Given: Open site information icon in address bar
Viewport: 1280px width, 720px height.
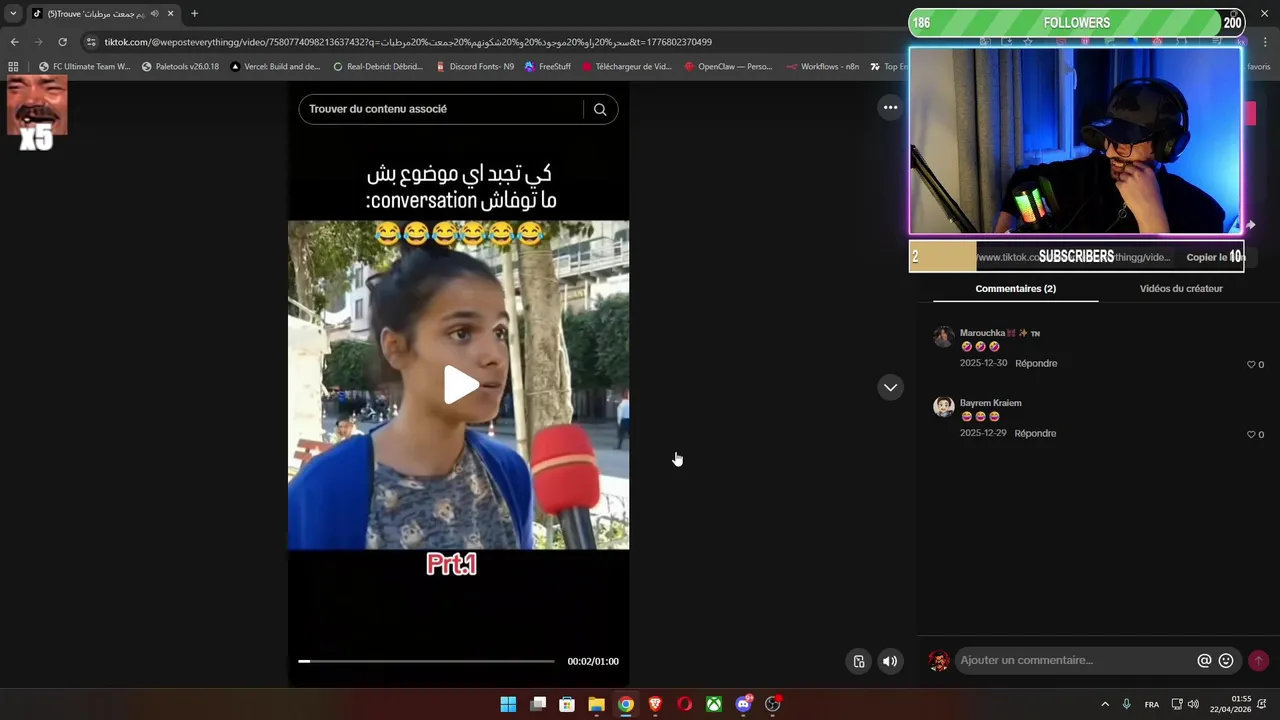Looking at the screenshot, I should [91, 42].
